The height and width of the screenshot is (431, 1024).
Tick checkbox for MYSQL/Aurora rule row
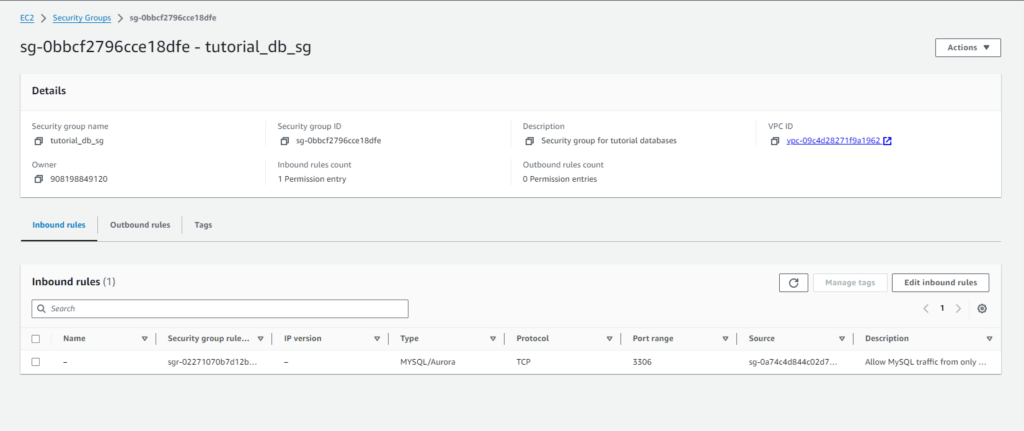click(x=36, y=362)
